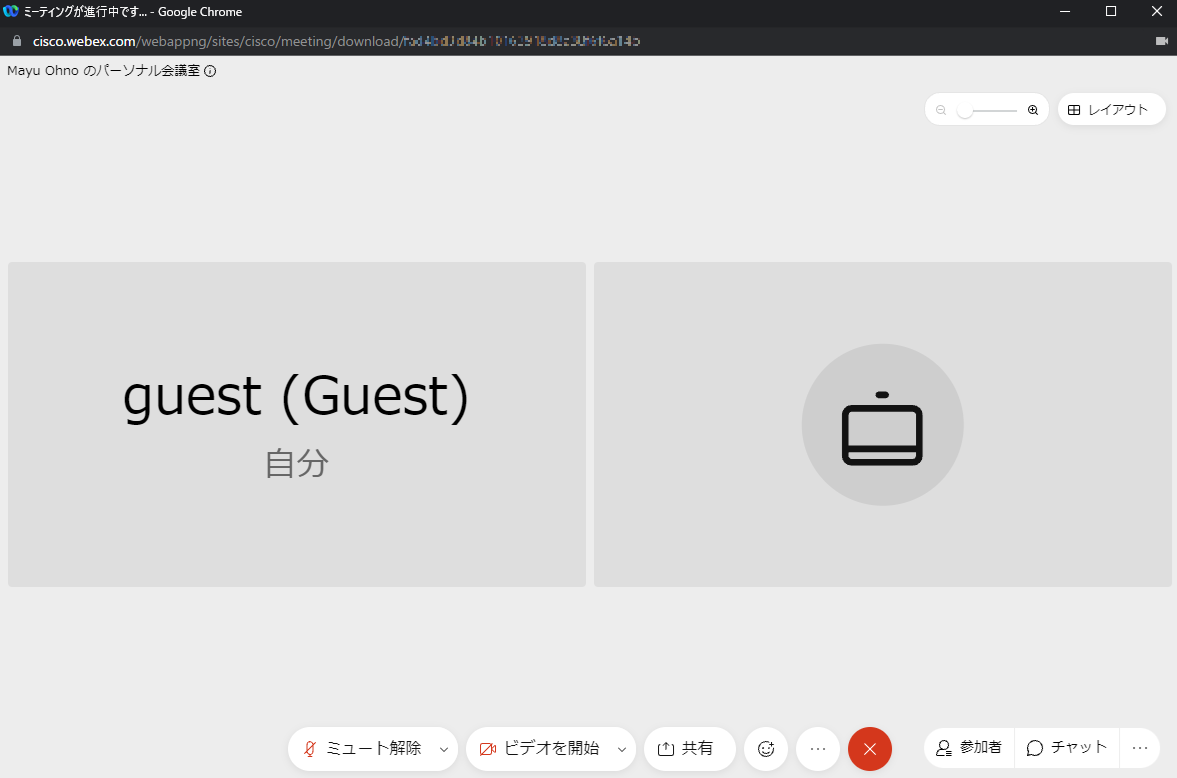This screenshot has height=778, width=1177.
Task: Click the zoom in magnifier icon
Action: click(1033, 110)
